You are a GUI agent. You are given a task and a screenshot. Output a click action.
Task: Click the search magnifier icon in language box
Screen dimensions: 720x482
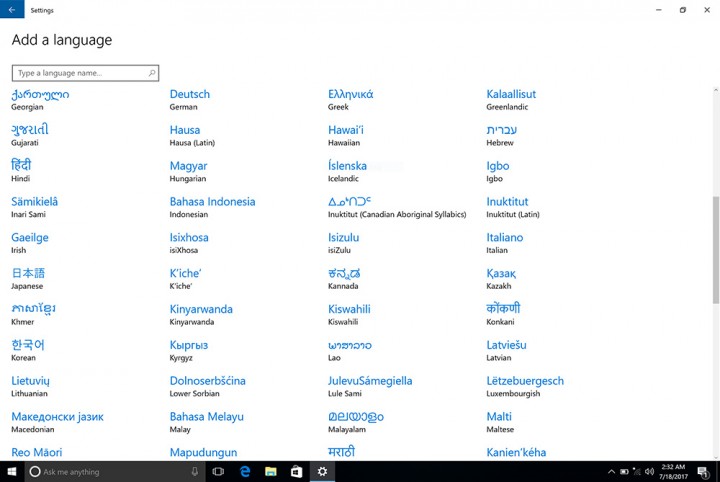[x=152, y=73]
